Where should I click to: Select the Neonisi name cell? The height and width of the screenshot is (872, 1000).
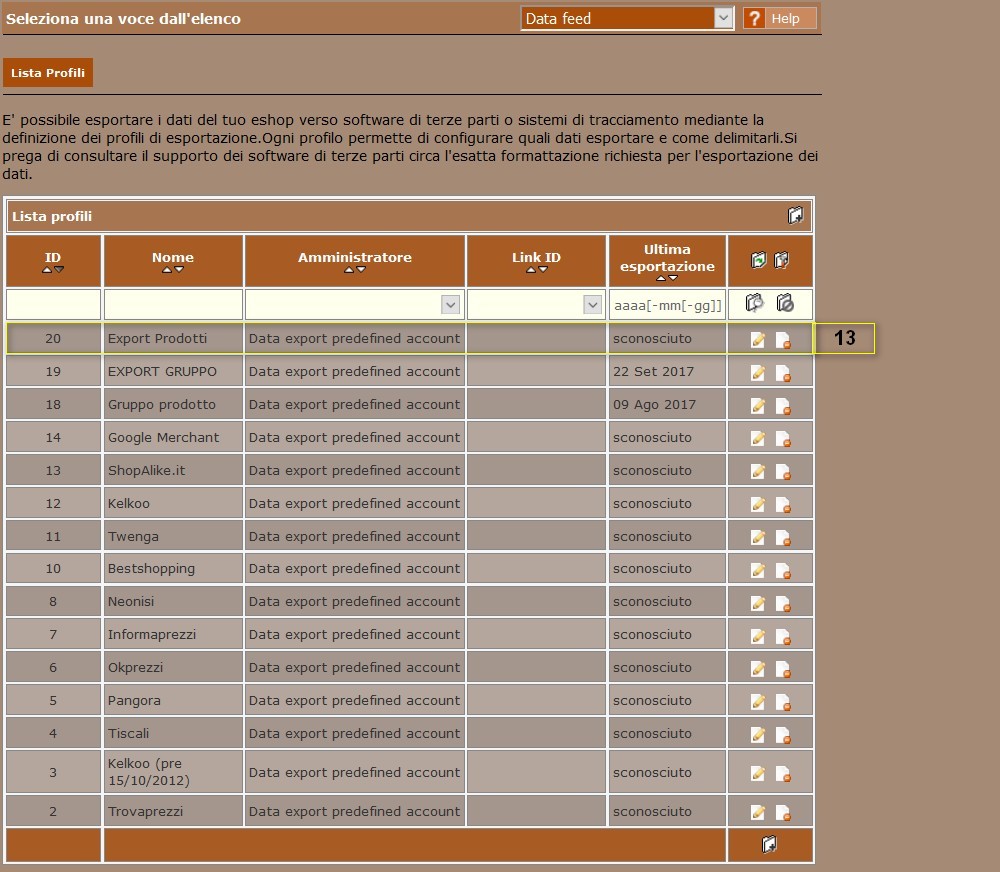(173, 602)
